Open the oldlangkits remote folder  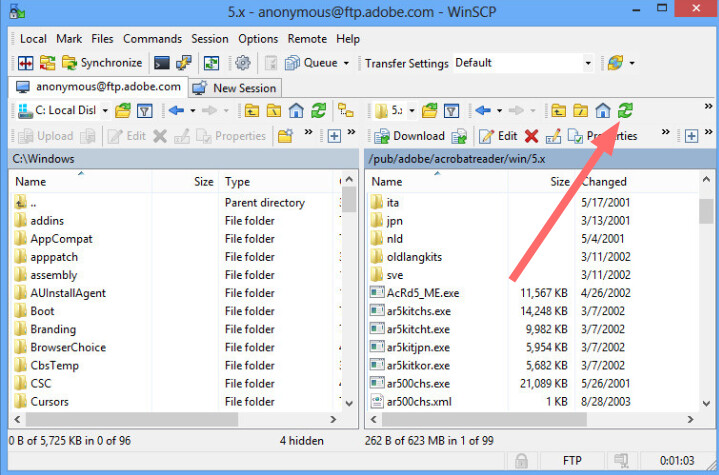click(414, 257)
